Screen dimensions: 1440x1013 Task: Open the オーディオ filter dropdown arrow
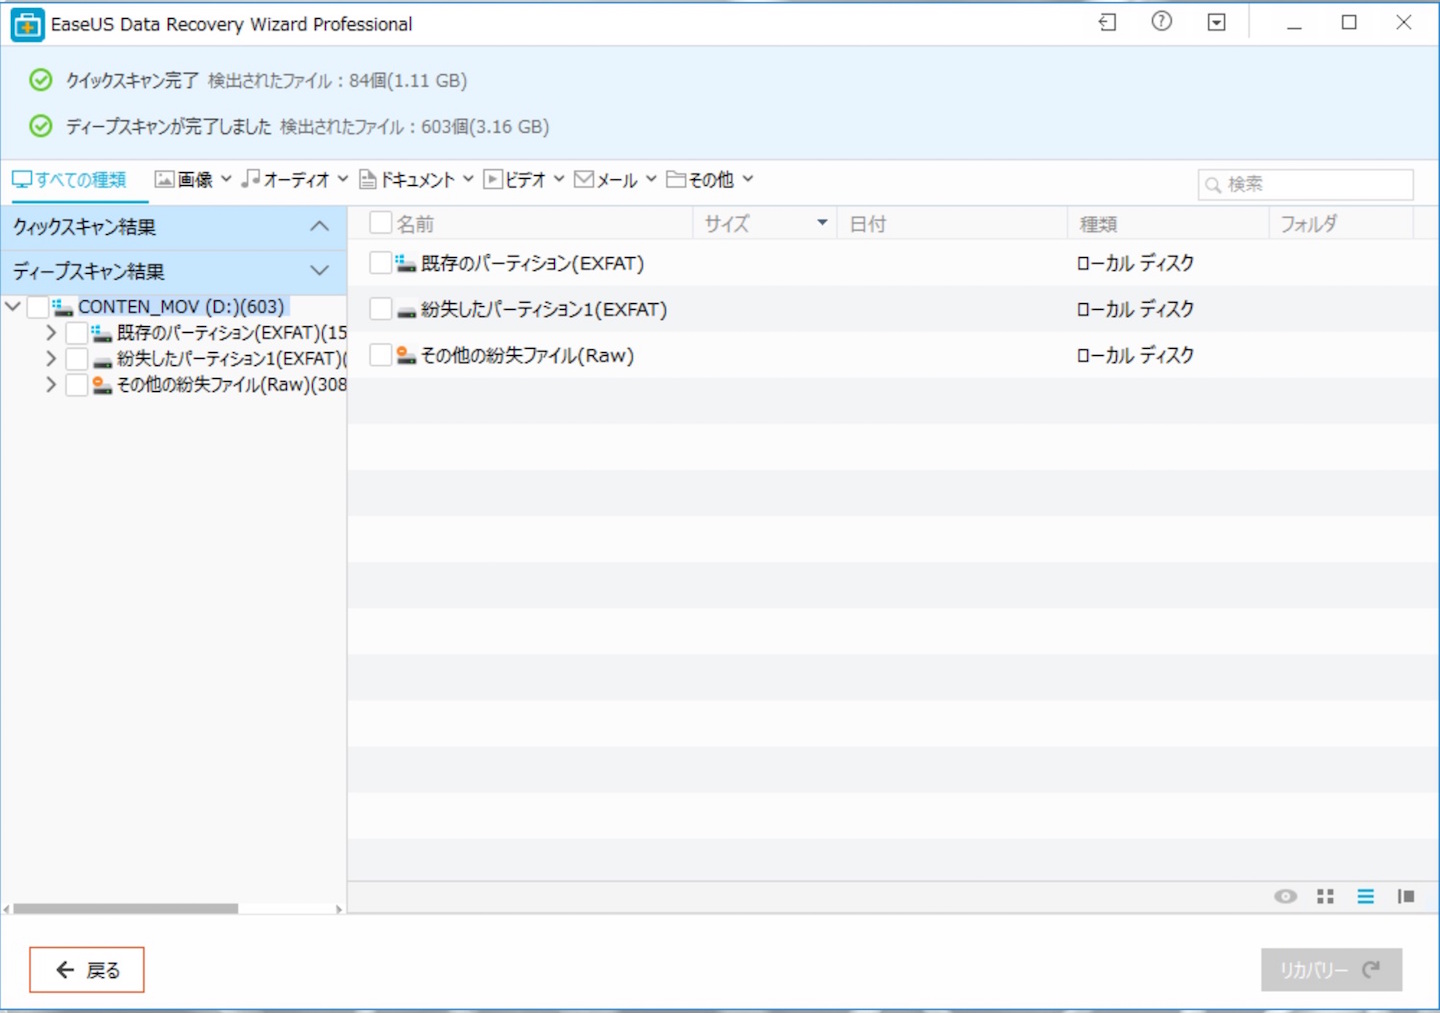pyautogui.click(x=342, y=179)
